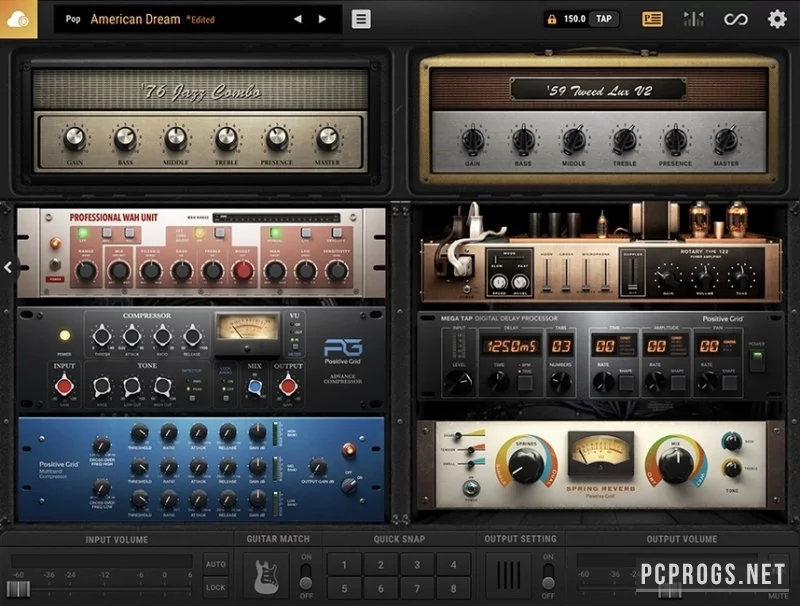Viewport: 800px width, 606px height.
Task: Click the Middle knob on '76 Jazz Combo
Action: (176, 139)
